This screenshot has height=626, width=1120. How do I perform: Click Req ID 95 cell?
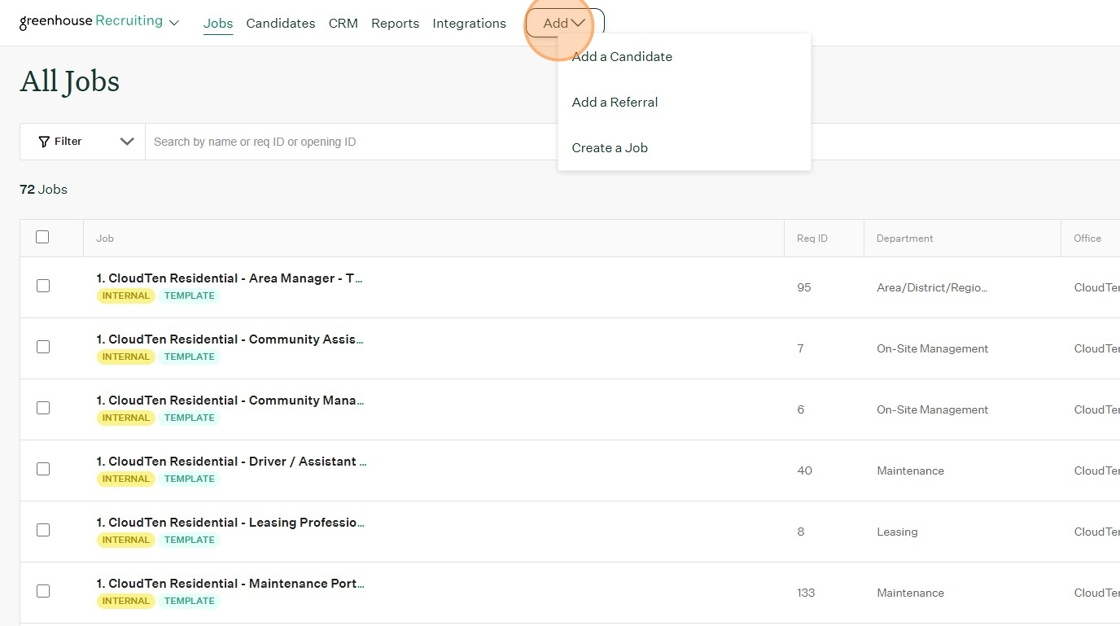click(x=804, y=287)
